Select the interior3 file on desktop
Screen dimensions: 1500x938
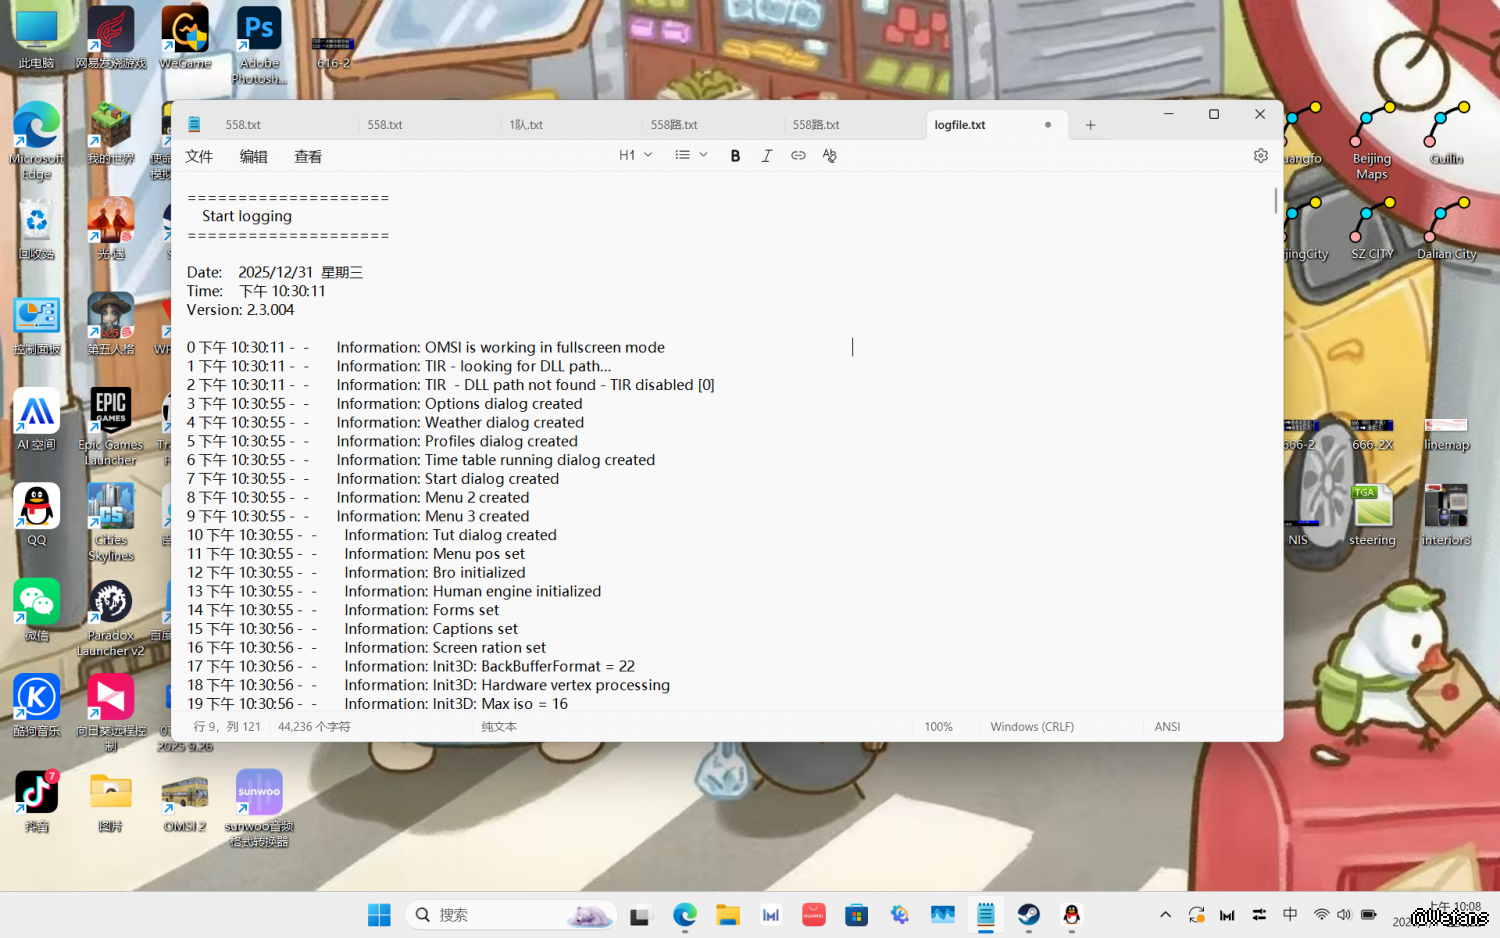(x=1446, y=514)
